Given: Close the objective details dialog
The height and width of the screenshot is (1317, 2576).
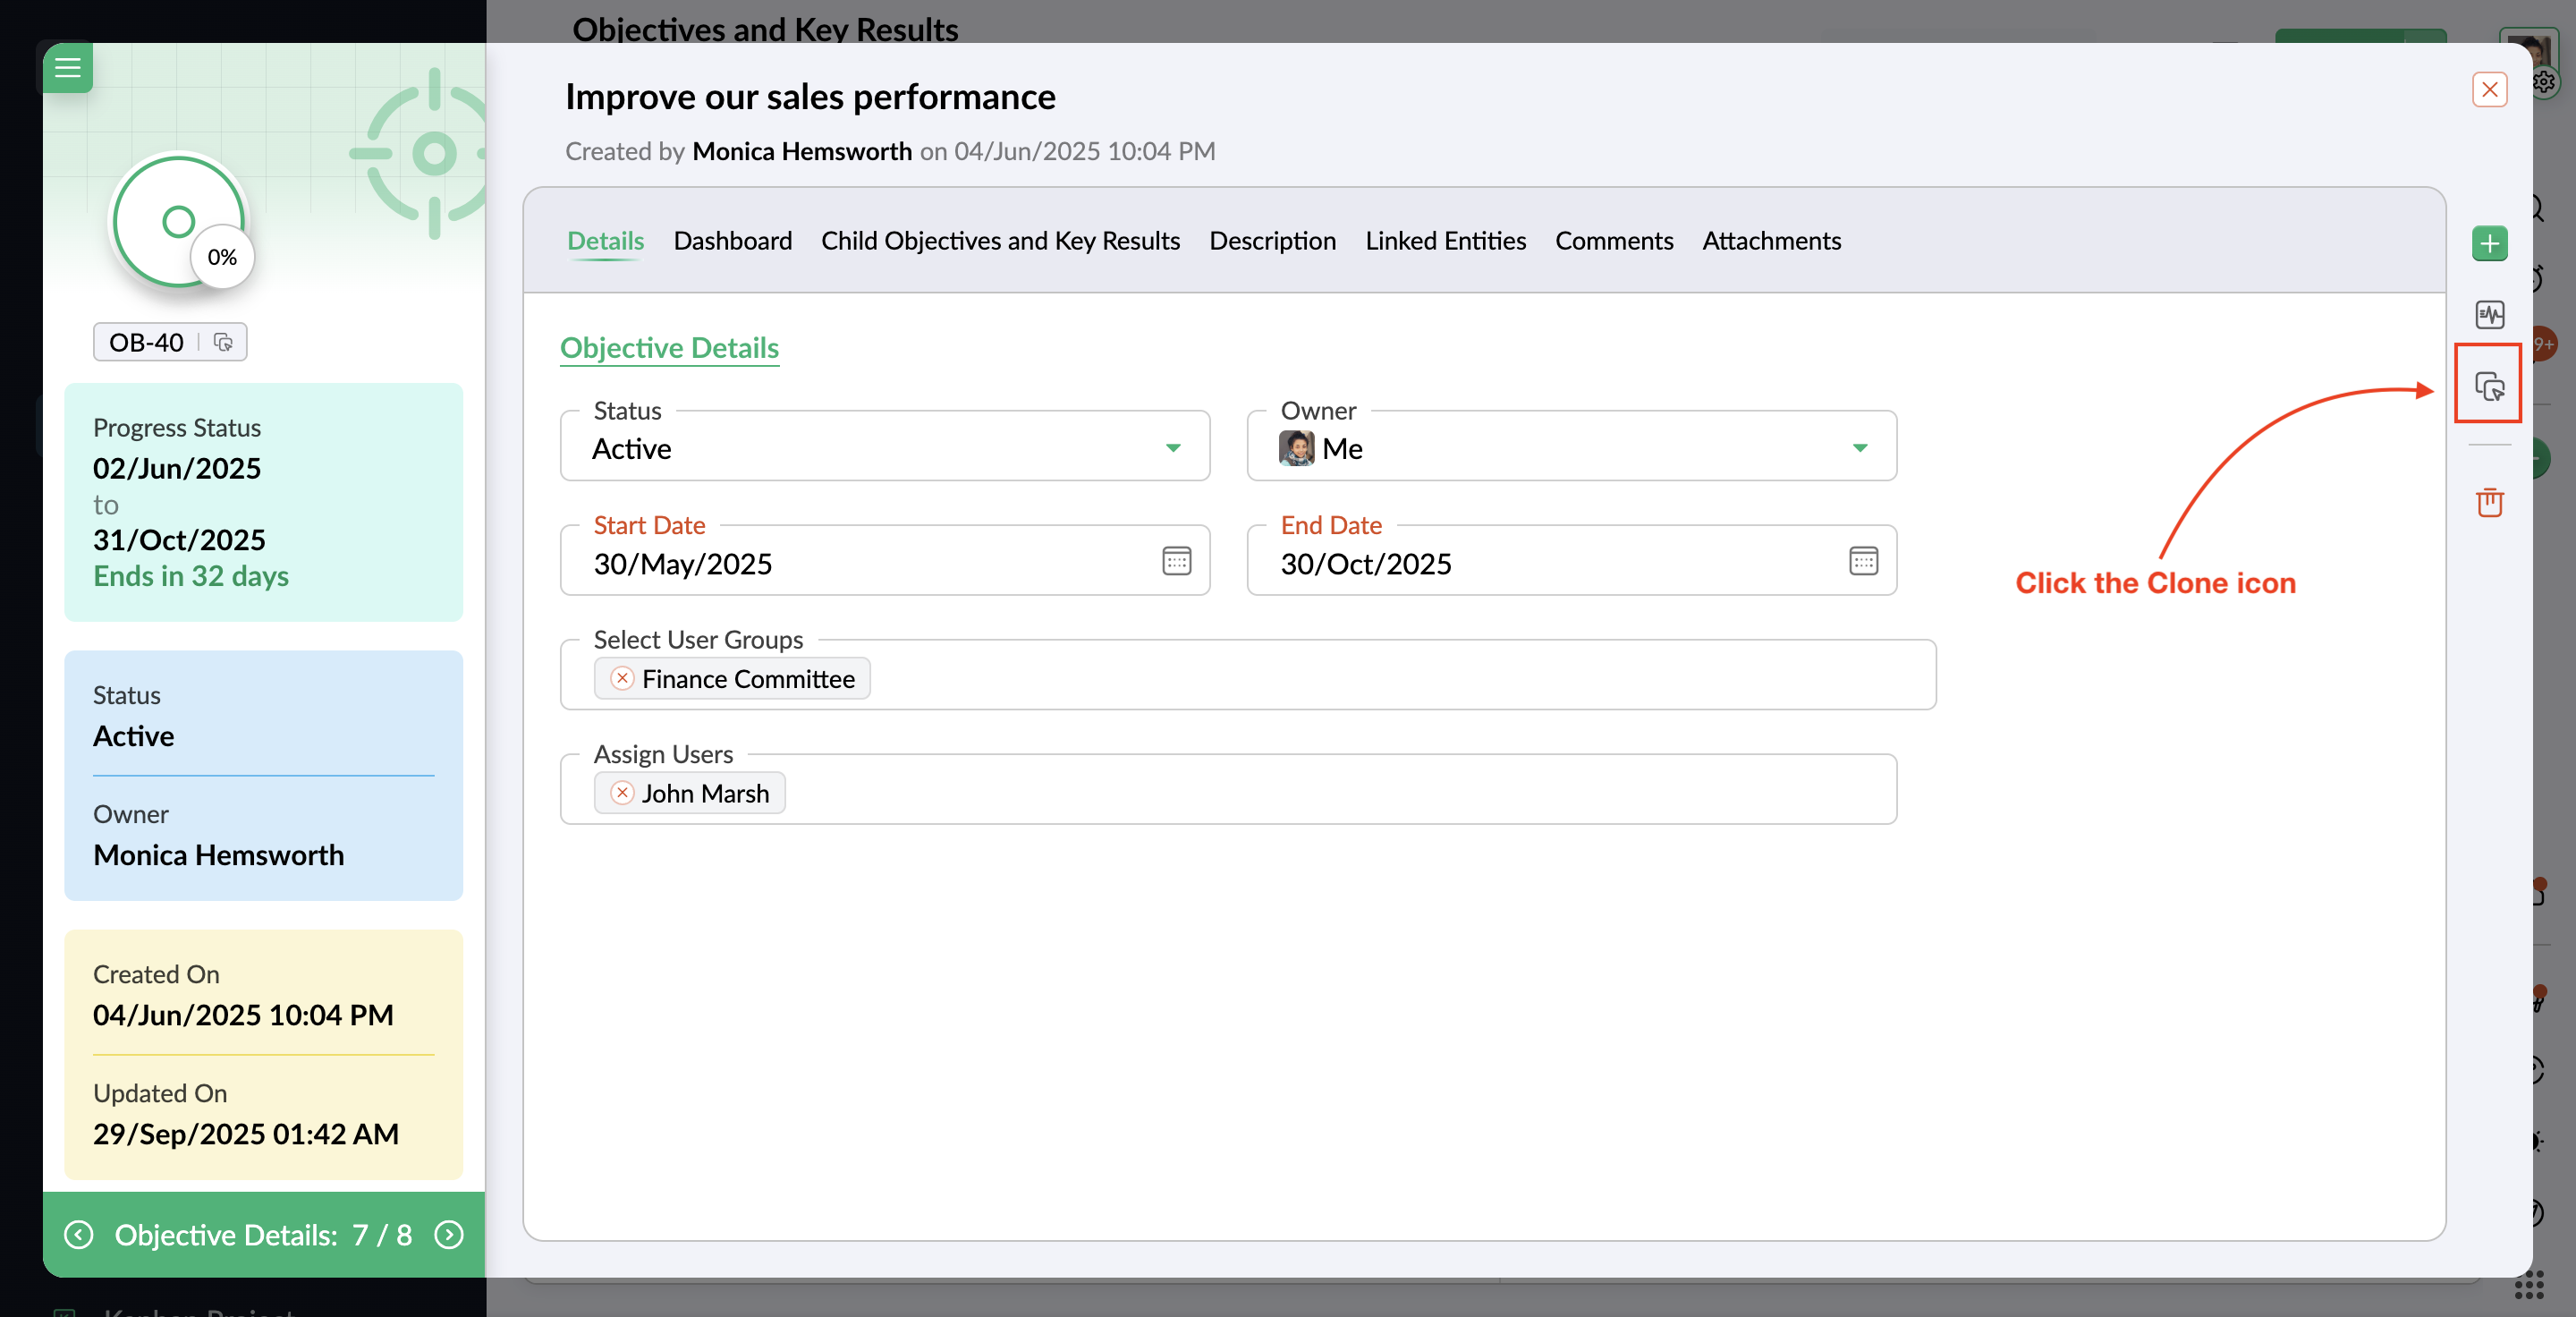Looking at the screenshot, I should pyautogui.click(x=2488, y=90).
